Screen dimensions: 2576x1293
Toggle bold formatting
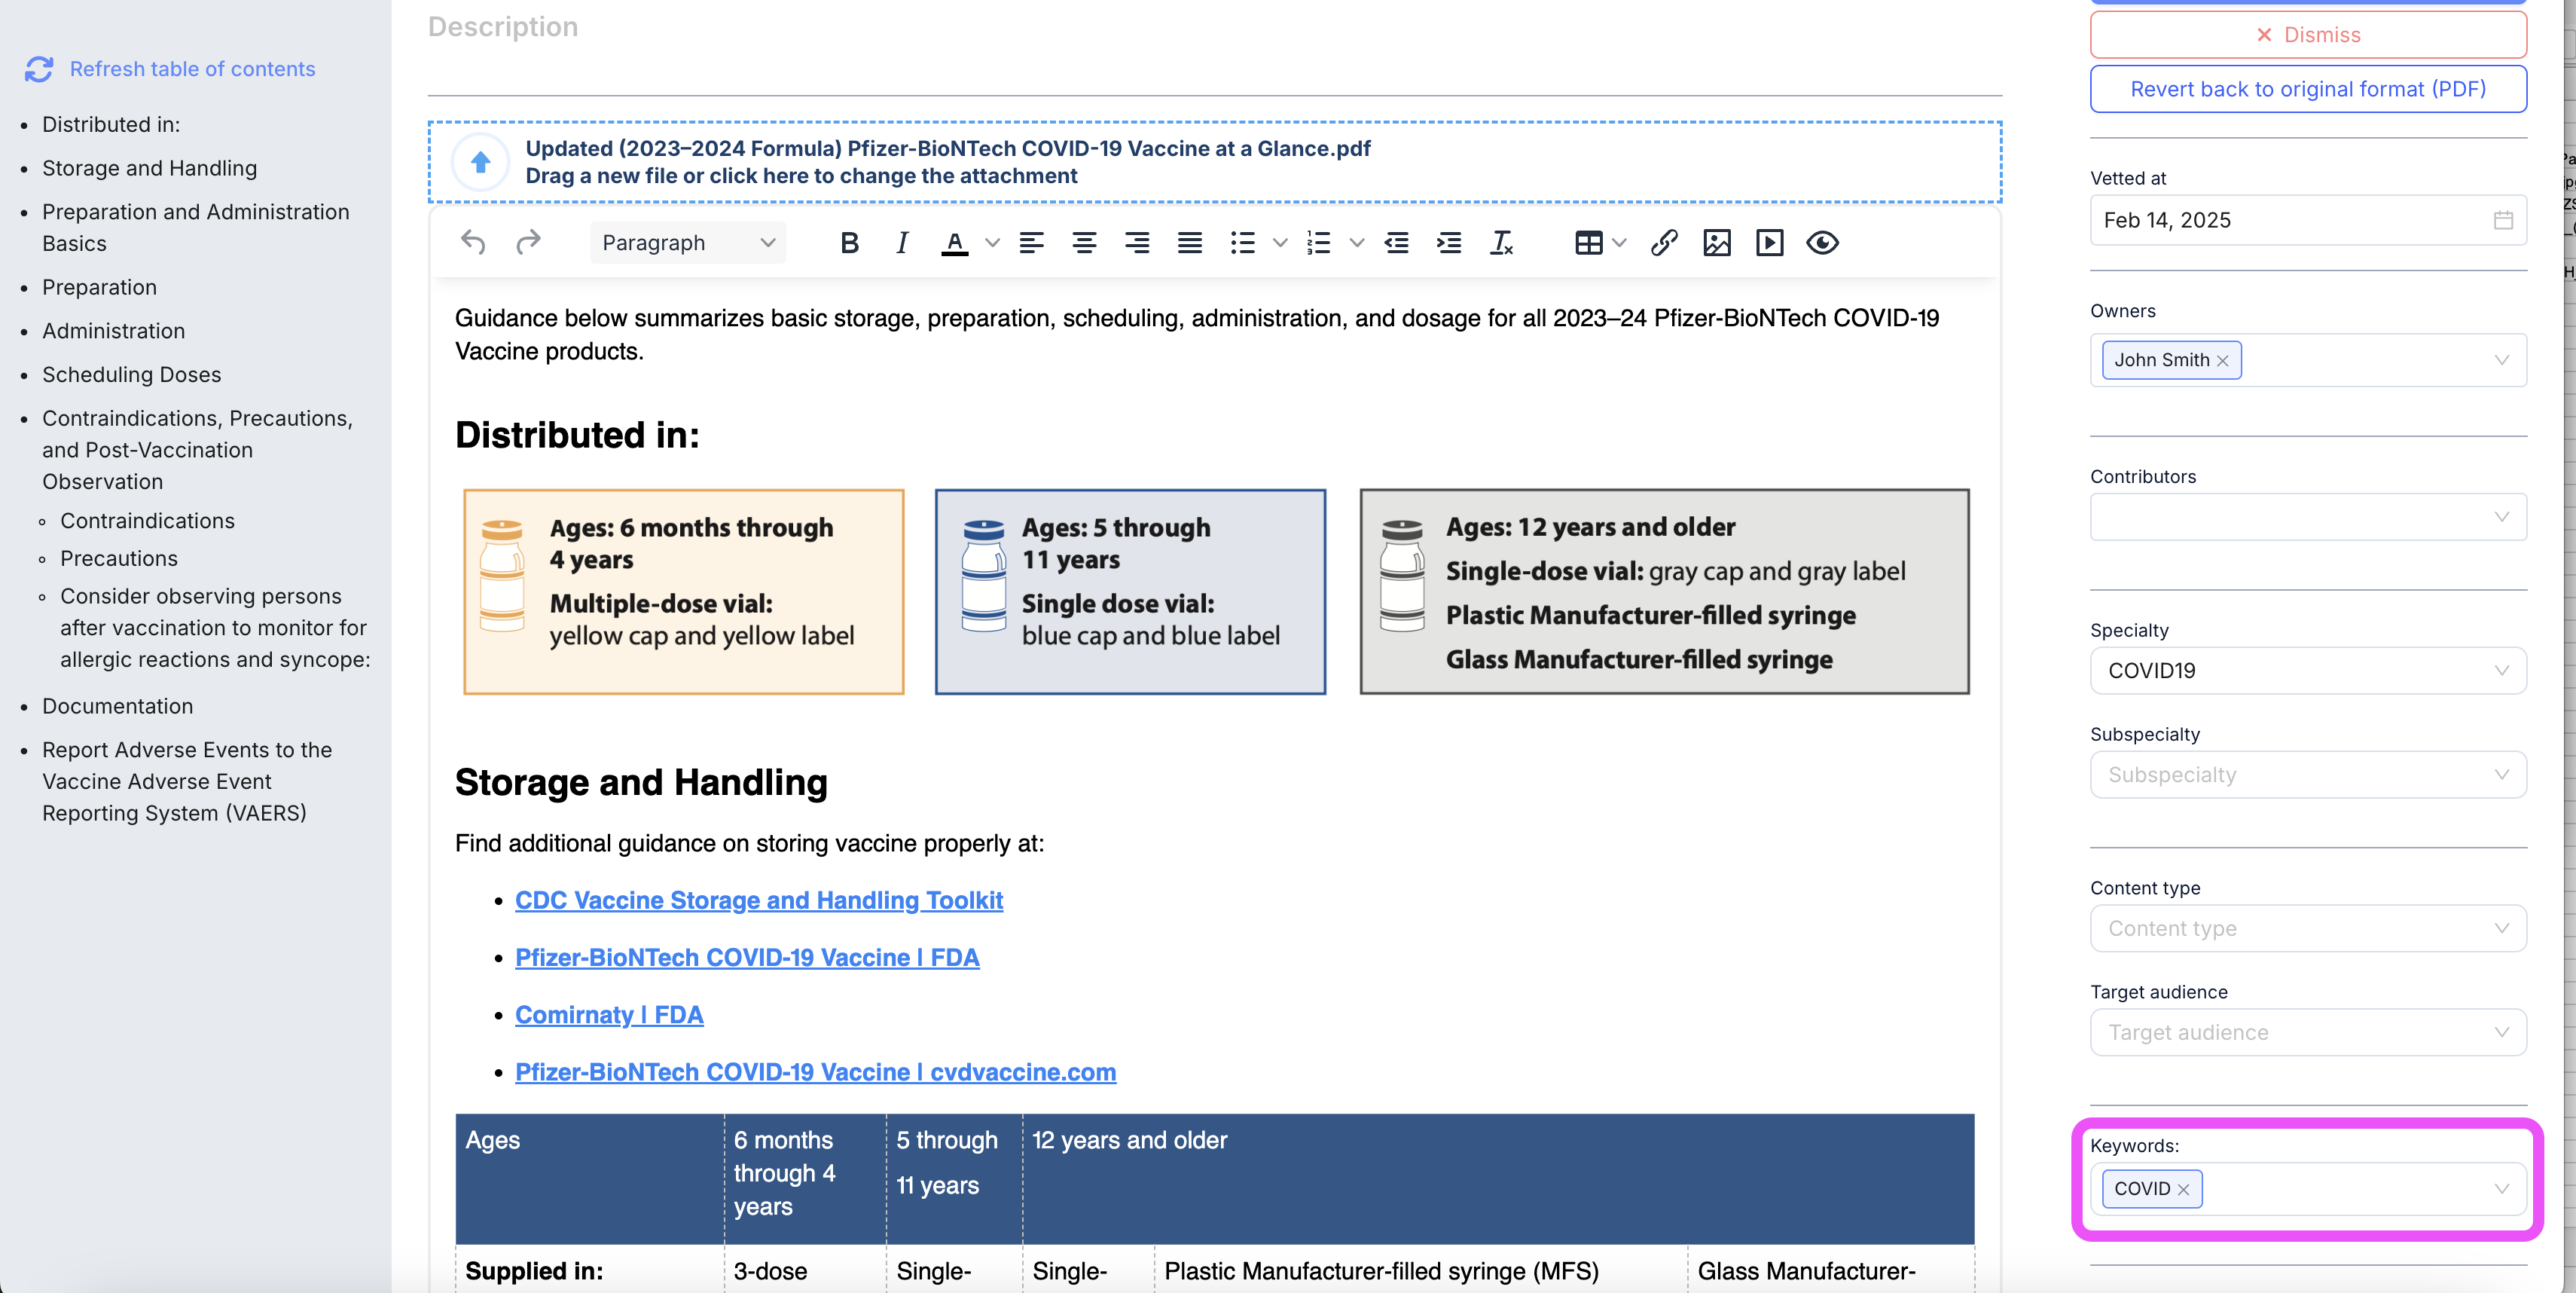pos(849,243)
